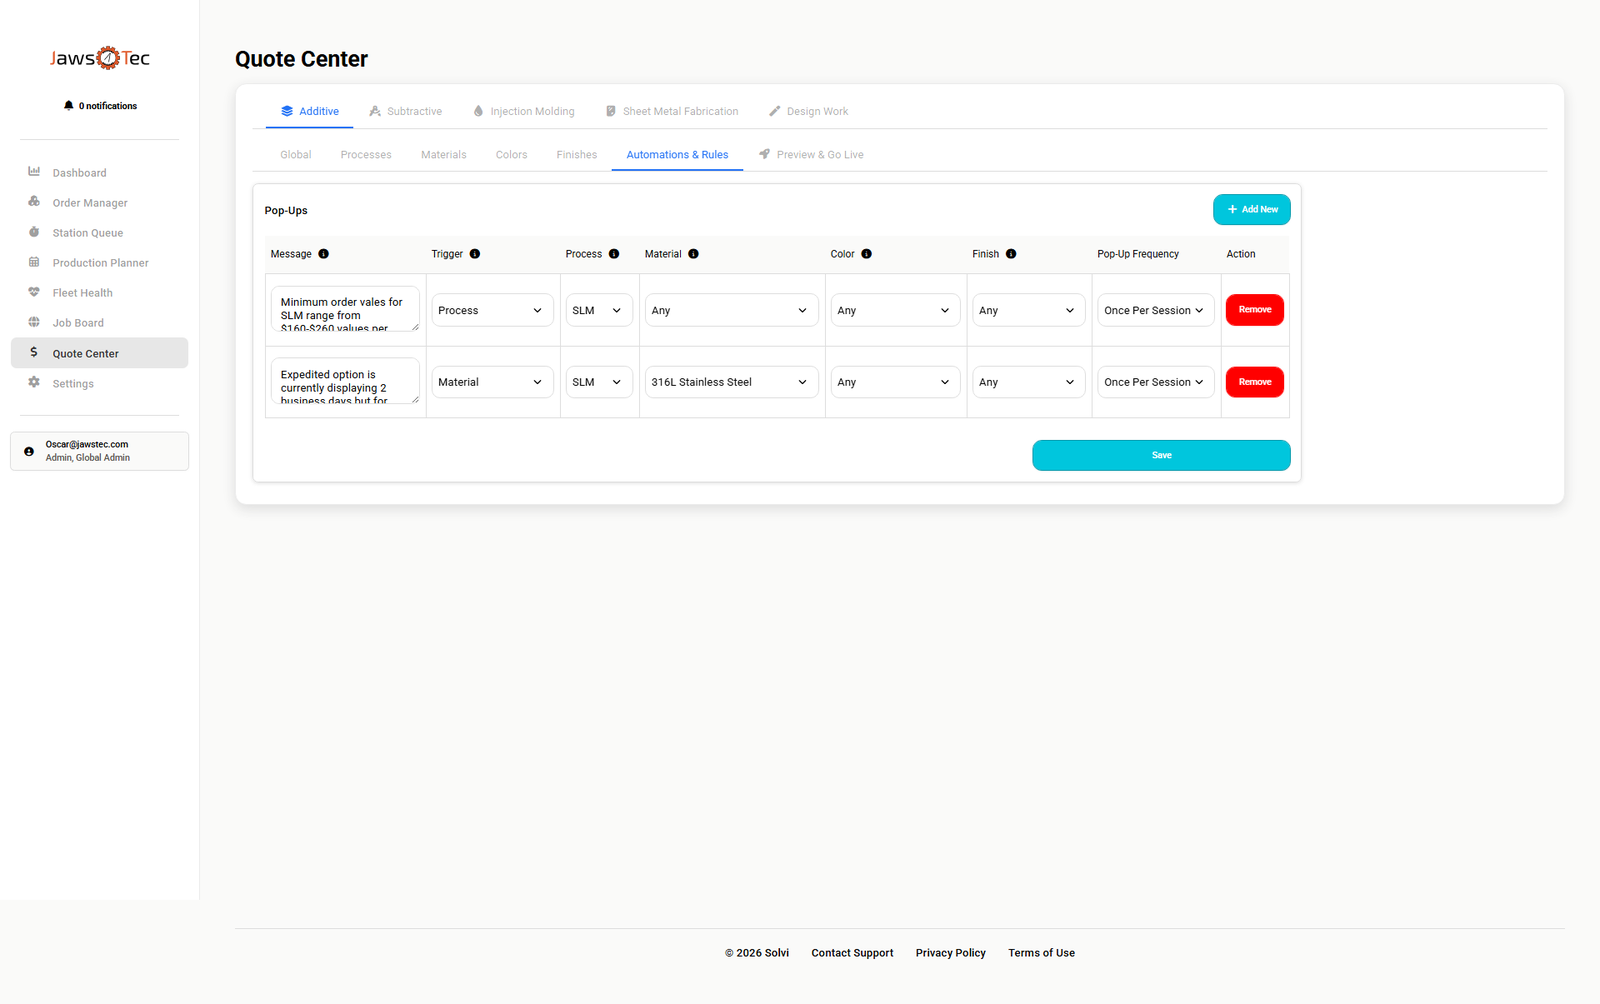The image size is (1600, 1004).
Task: Open the Sheet Metal Fabrication tab
Action: pos(672,111)
